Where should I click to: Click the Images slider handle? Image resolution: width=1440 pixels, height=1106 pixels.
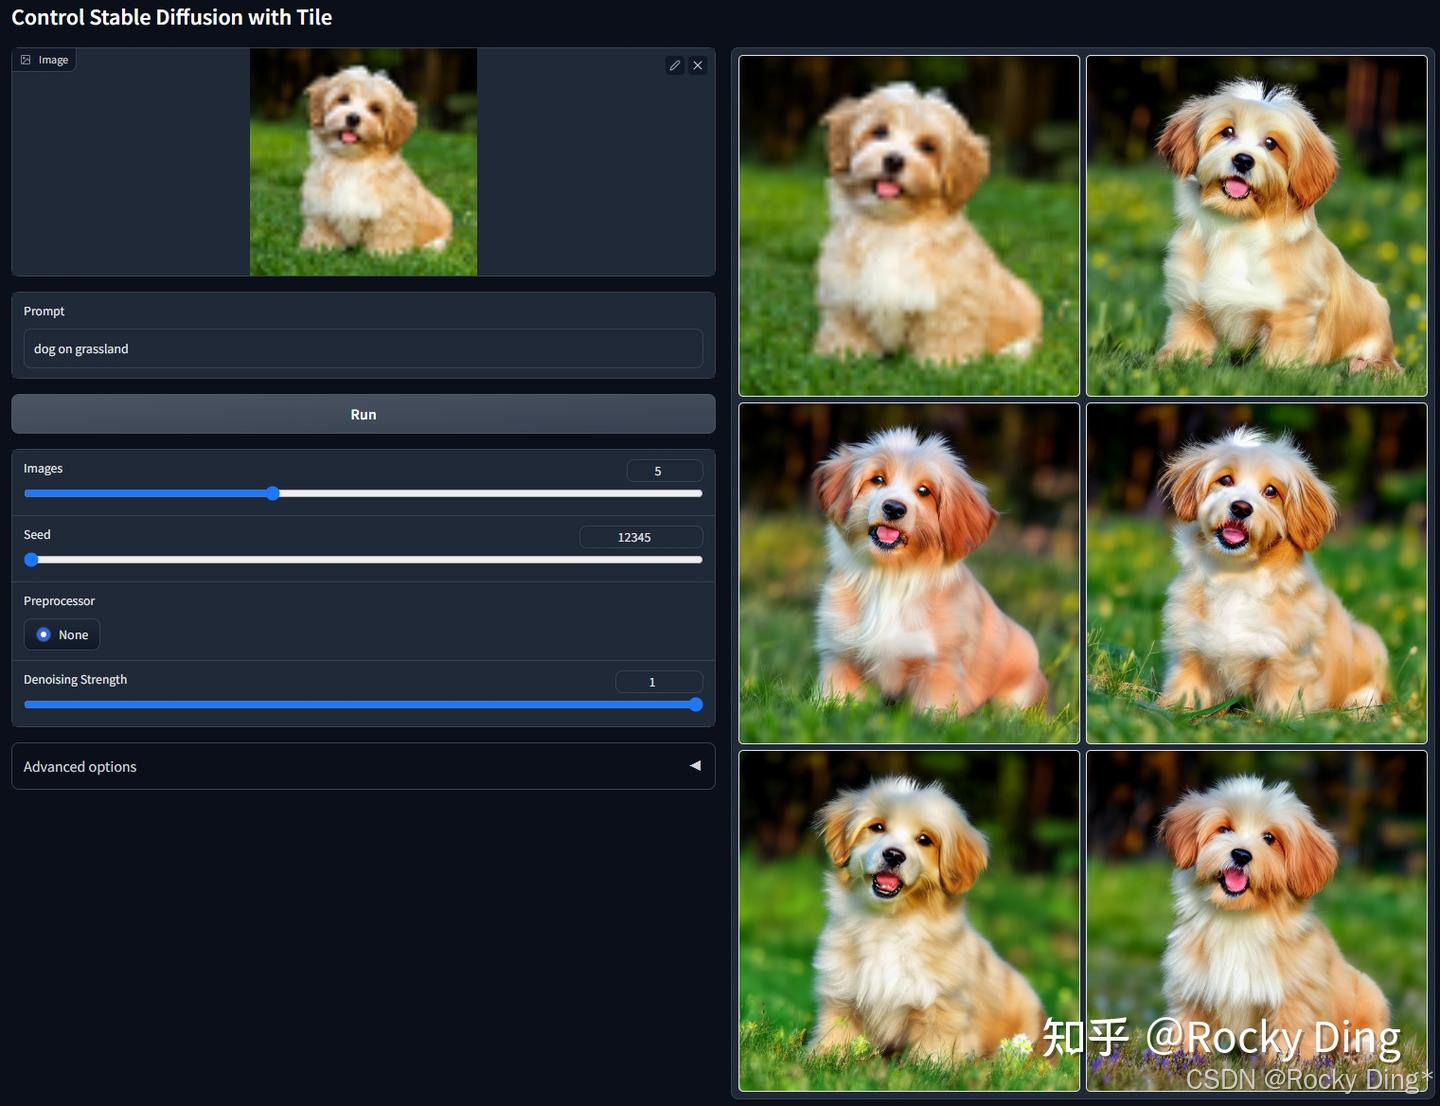click(273, 493)
